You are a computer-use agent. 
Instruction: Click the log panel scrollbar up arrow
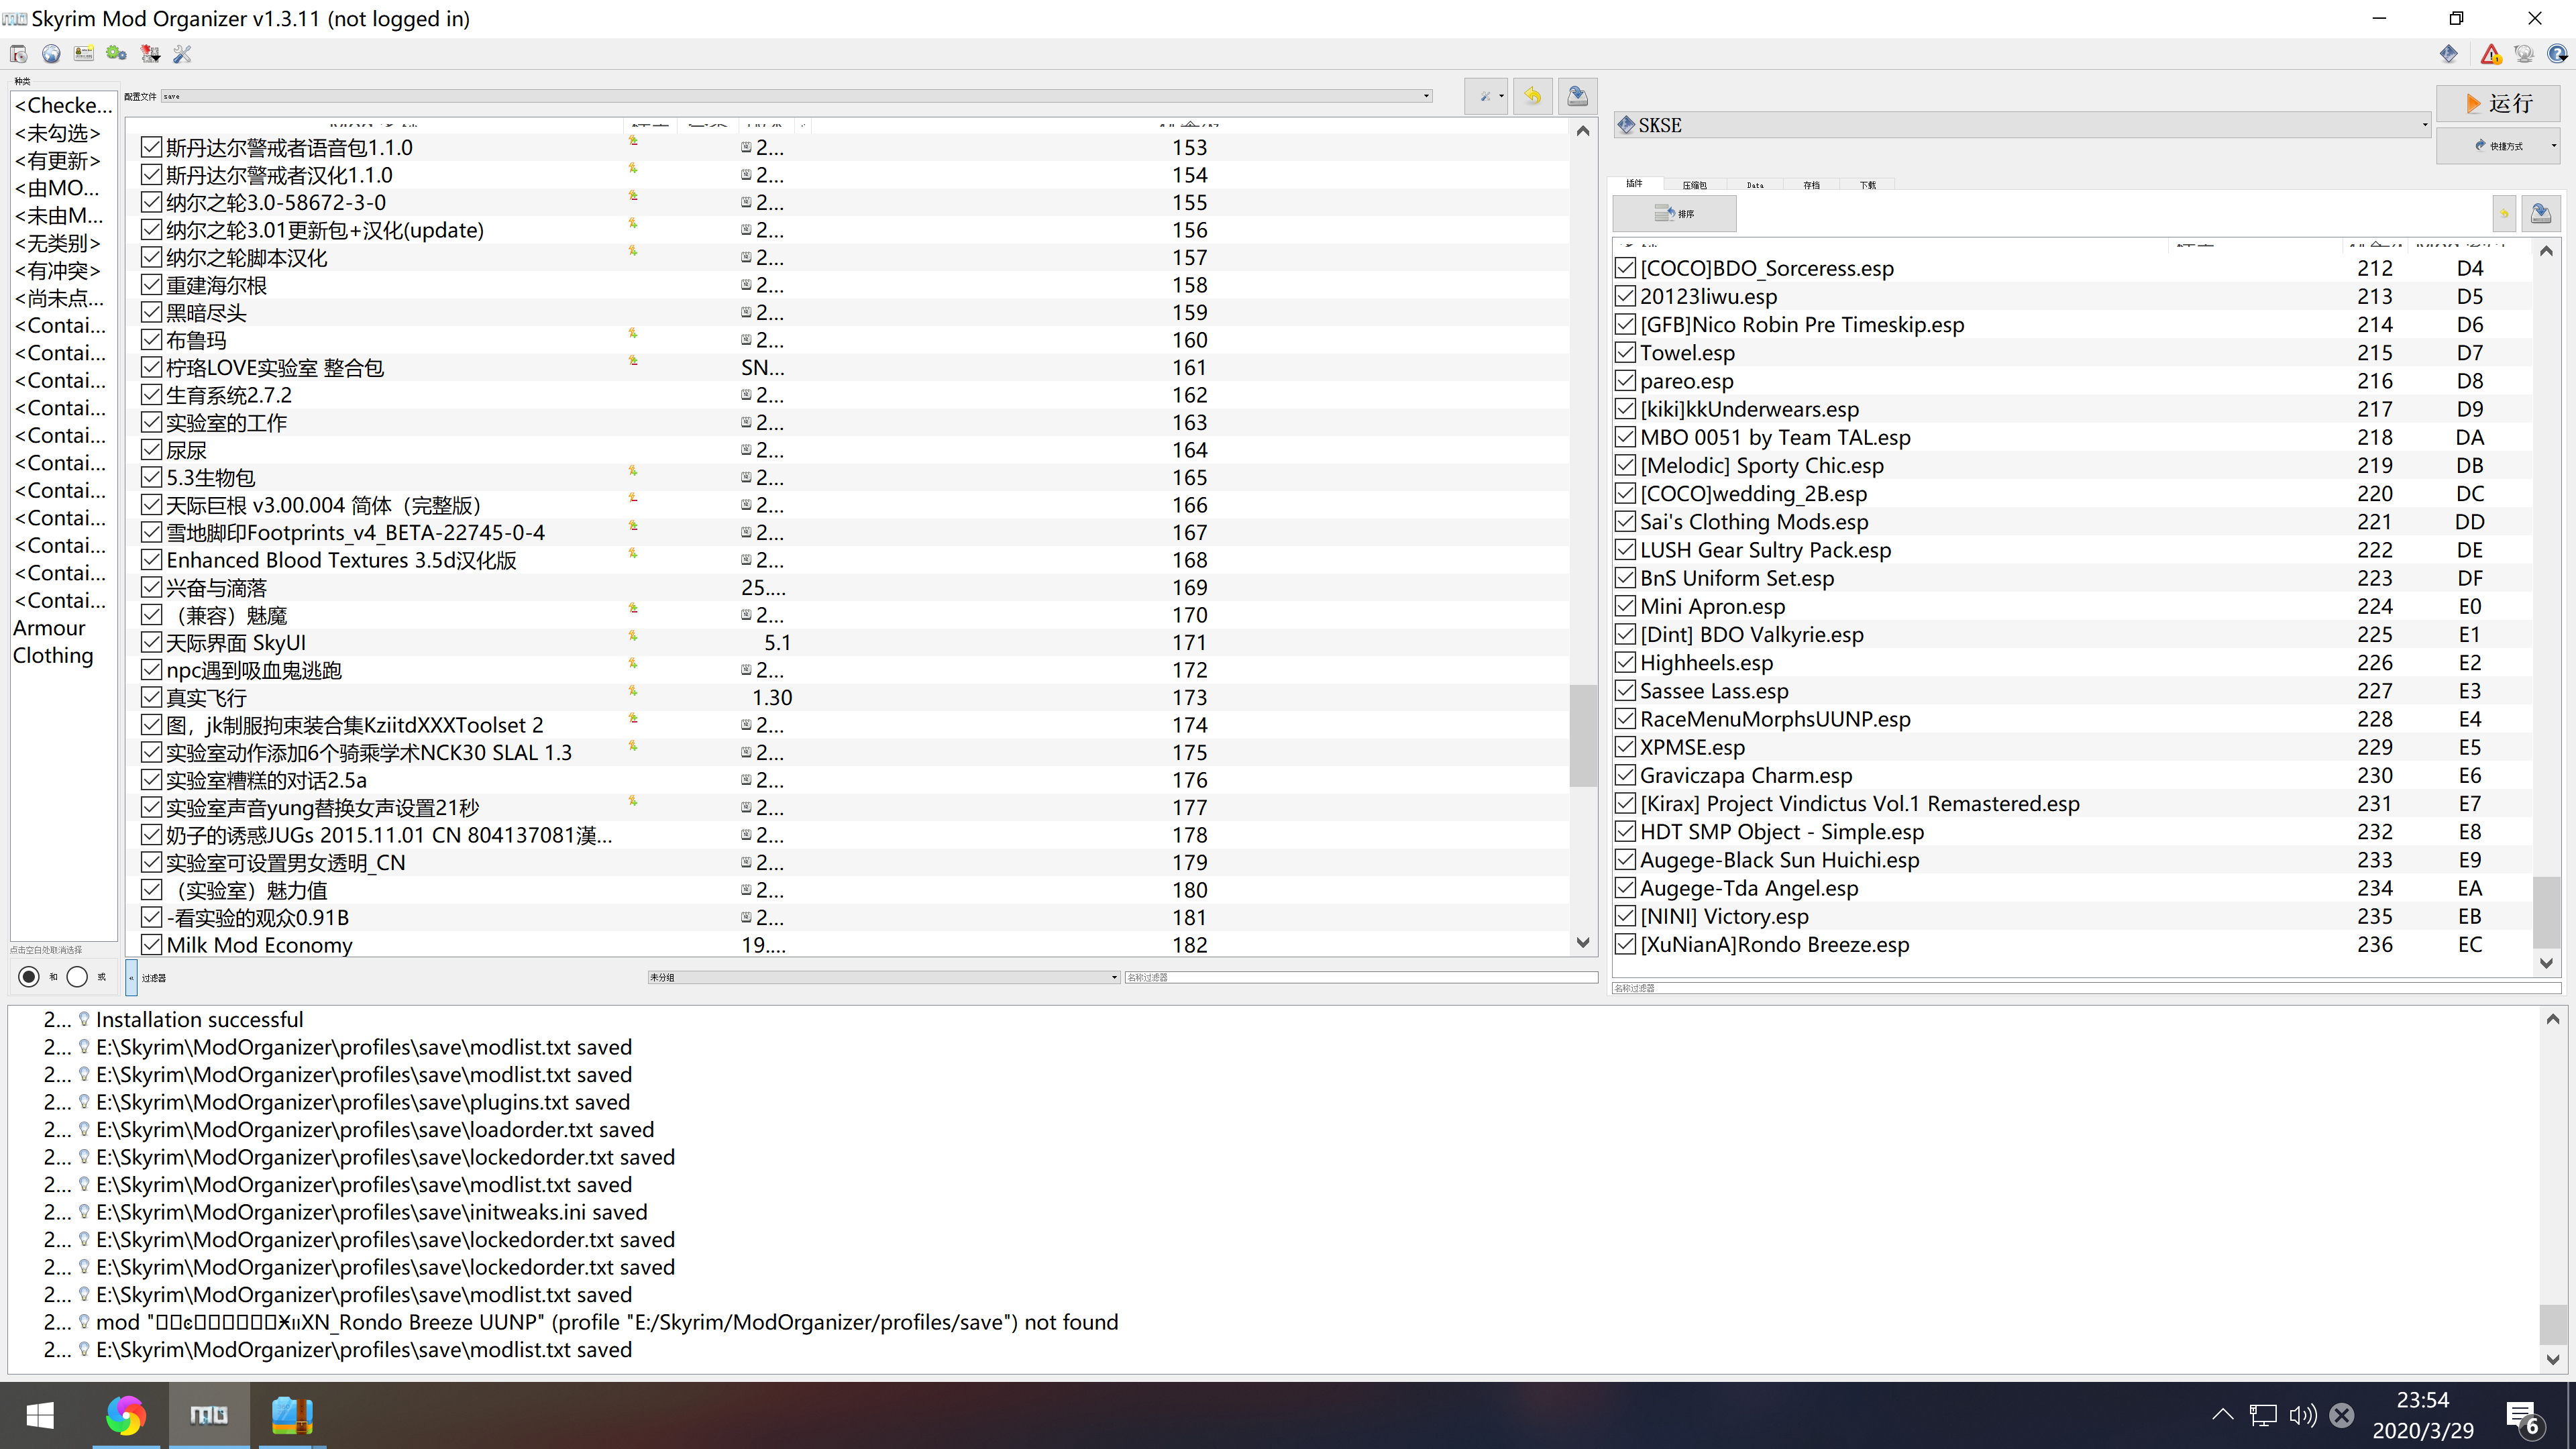click(x=2553, y=1018)
